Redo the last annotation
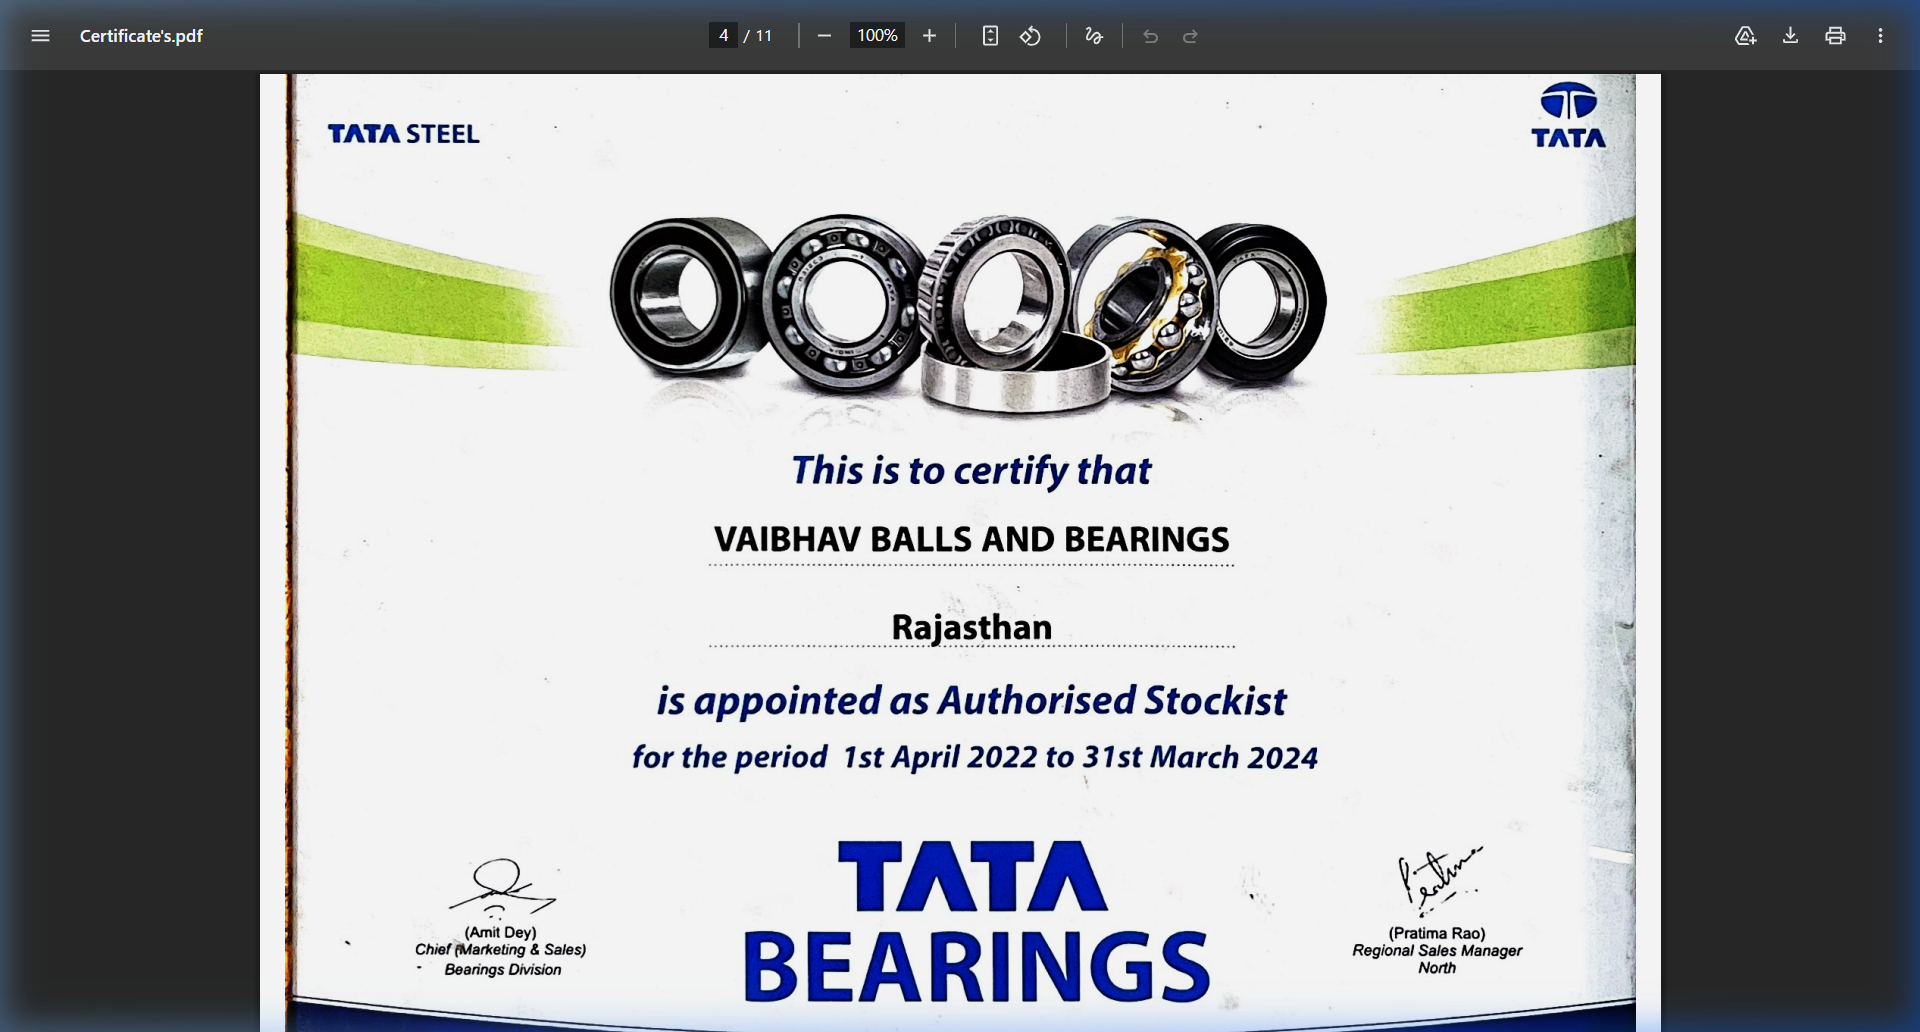 click(1190, 36)
